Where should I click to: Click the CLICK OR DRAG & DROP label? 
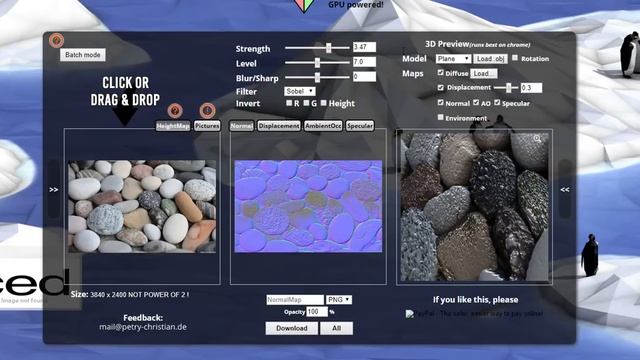125,91
